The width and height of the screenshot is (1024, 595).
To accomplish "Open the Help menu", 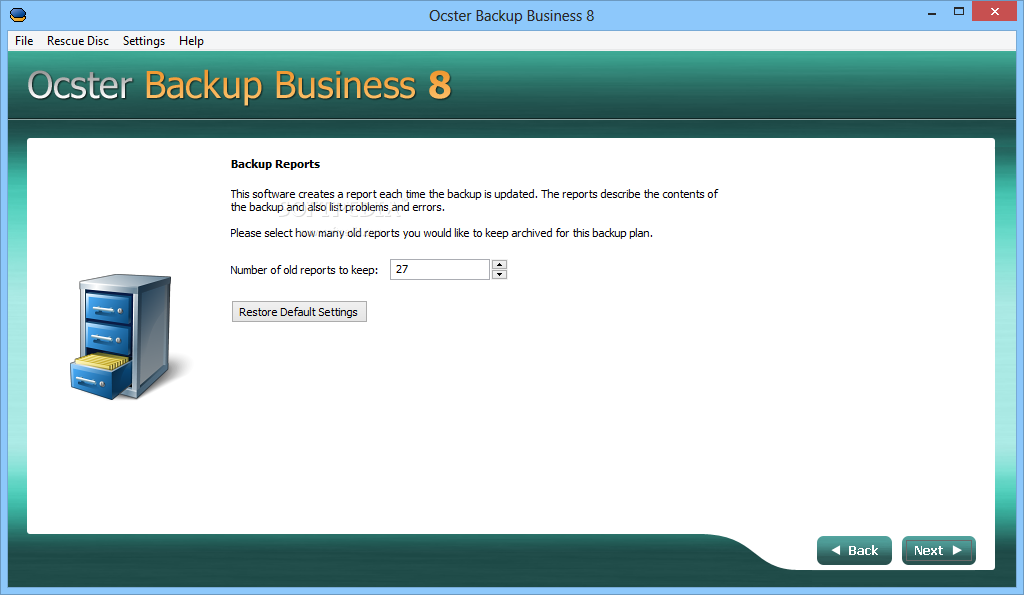I will pos(191,40).
